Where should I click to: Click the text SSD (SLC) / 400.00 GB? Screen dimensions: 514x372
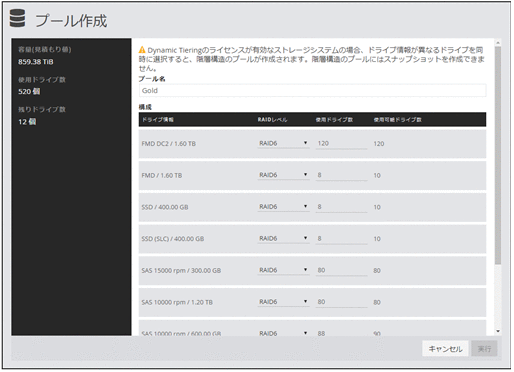173,239
